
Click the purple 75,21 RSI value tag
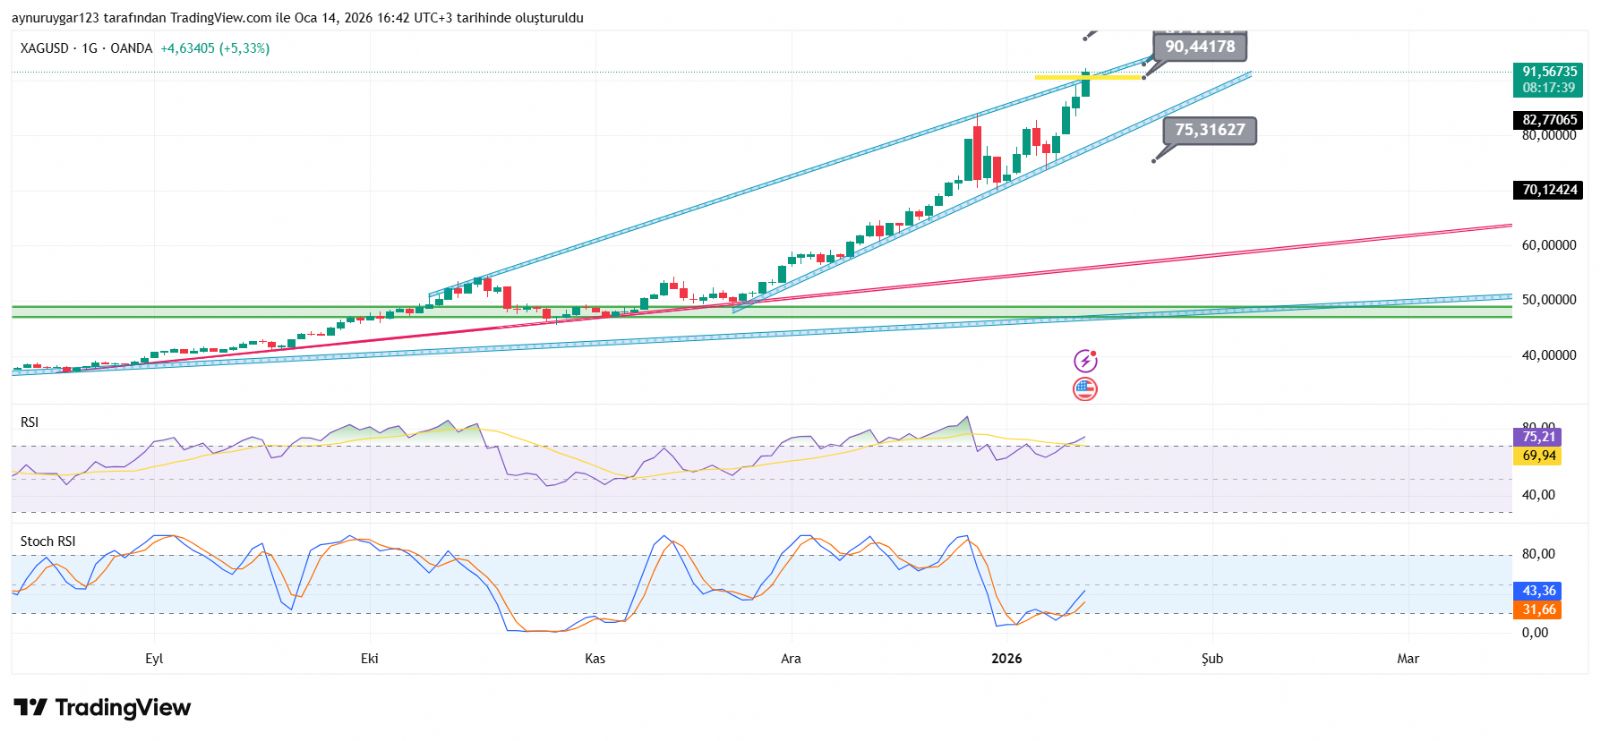(x=1538, y=437)
